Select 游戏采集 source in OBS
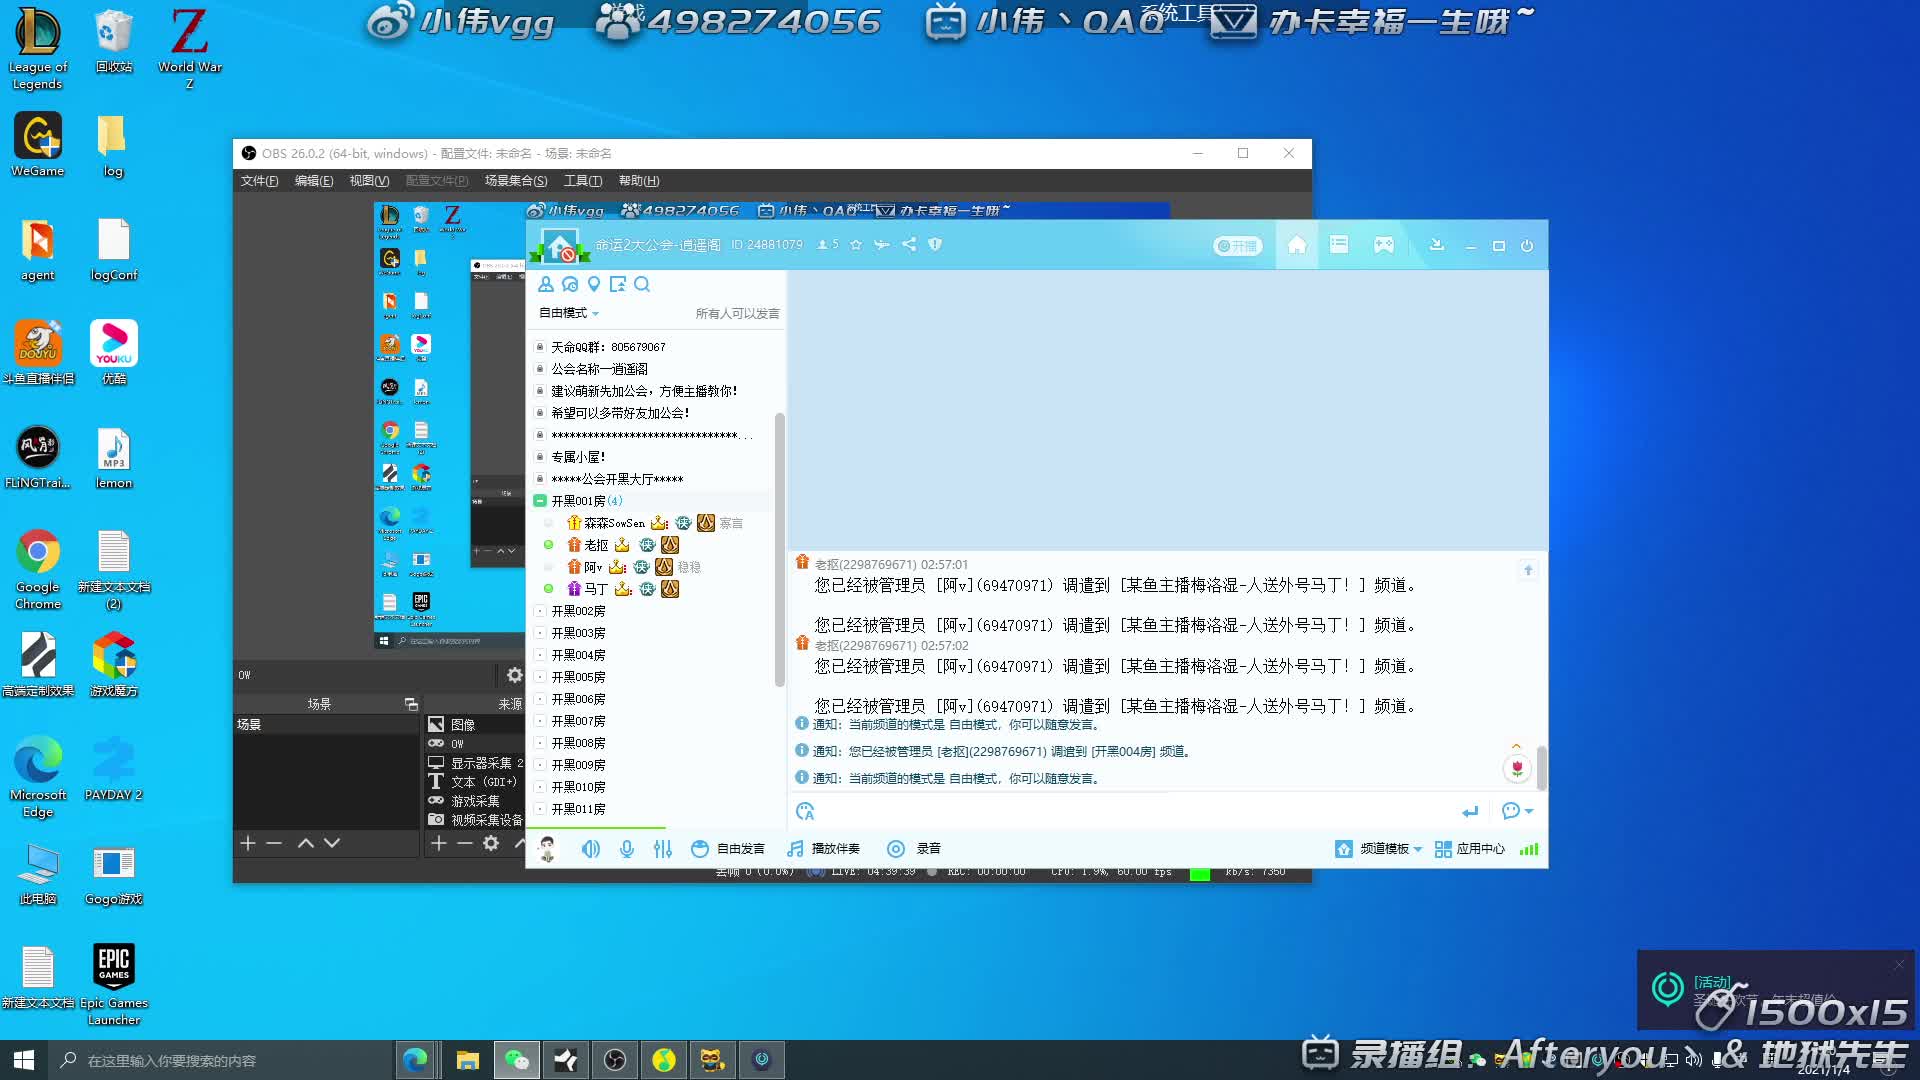Screen dimensions: 1920x1080 coord(475,801)
